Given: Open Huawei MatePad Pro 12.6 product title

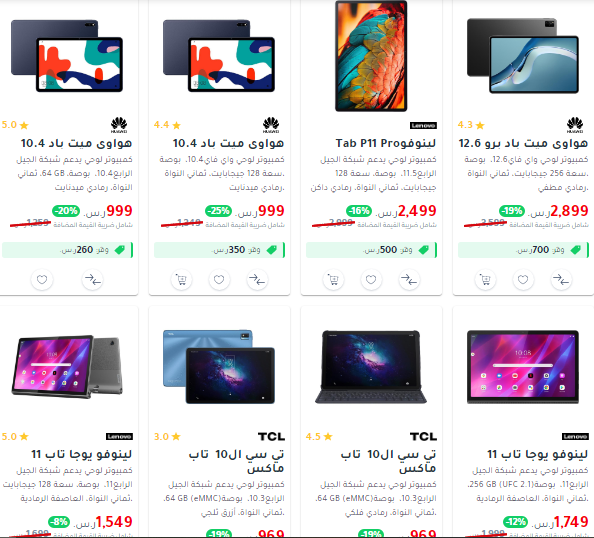Looking at the screenshot, I should (523, 143).
